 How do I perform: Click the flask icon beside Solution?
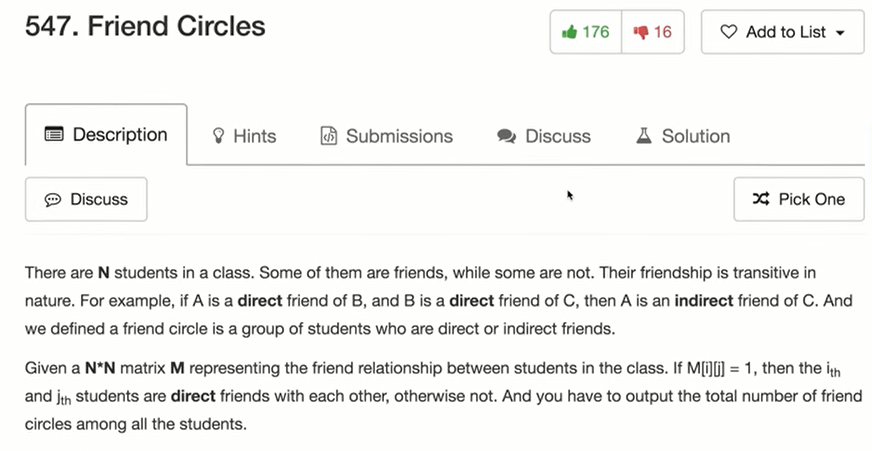(x=644, y=136)
